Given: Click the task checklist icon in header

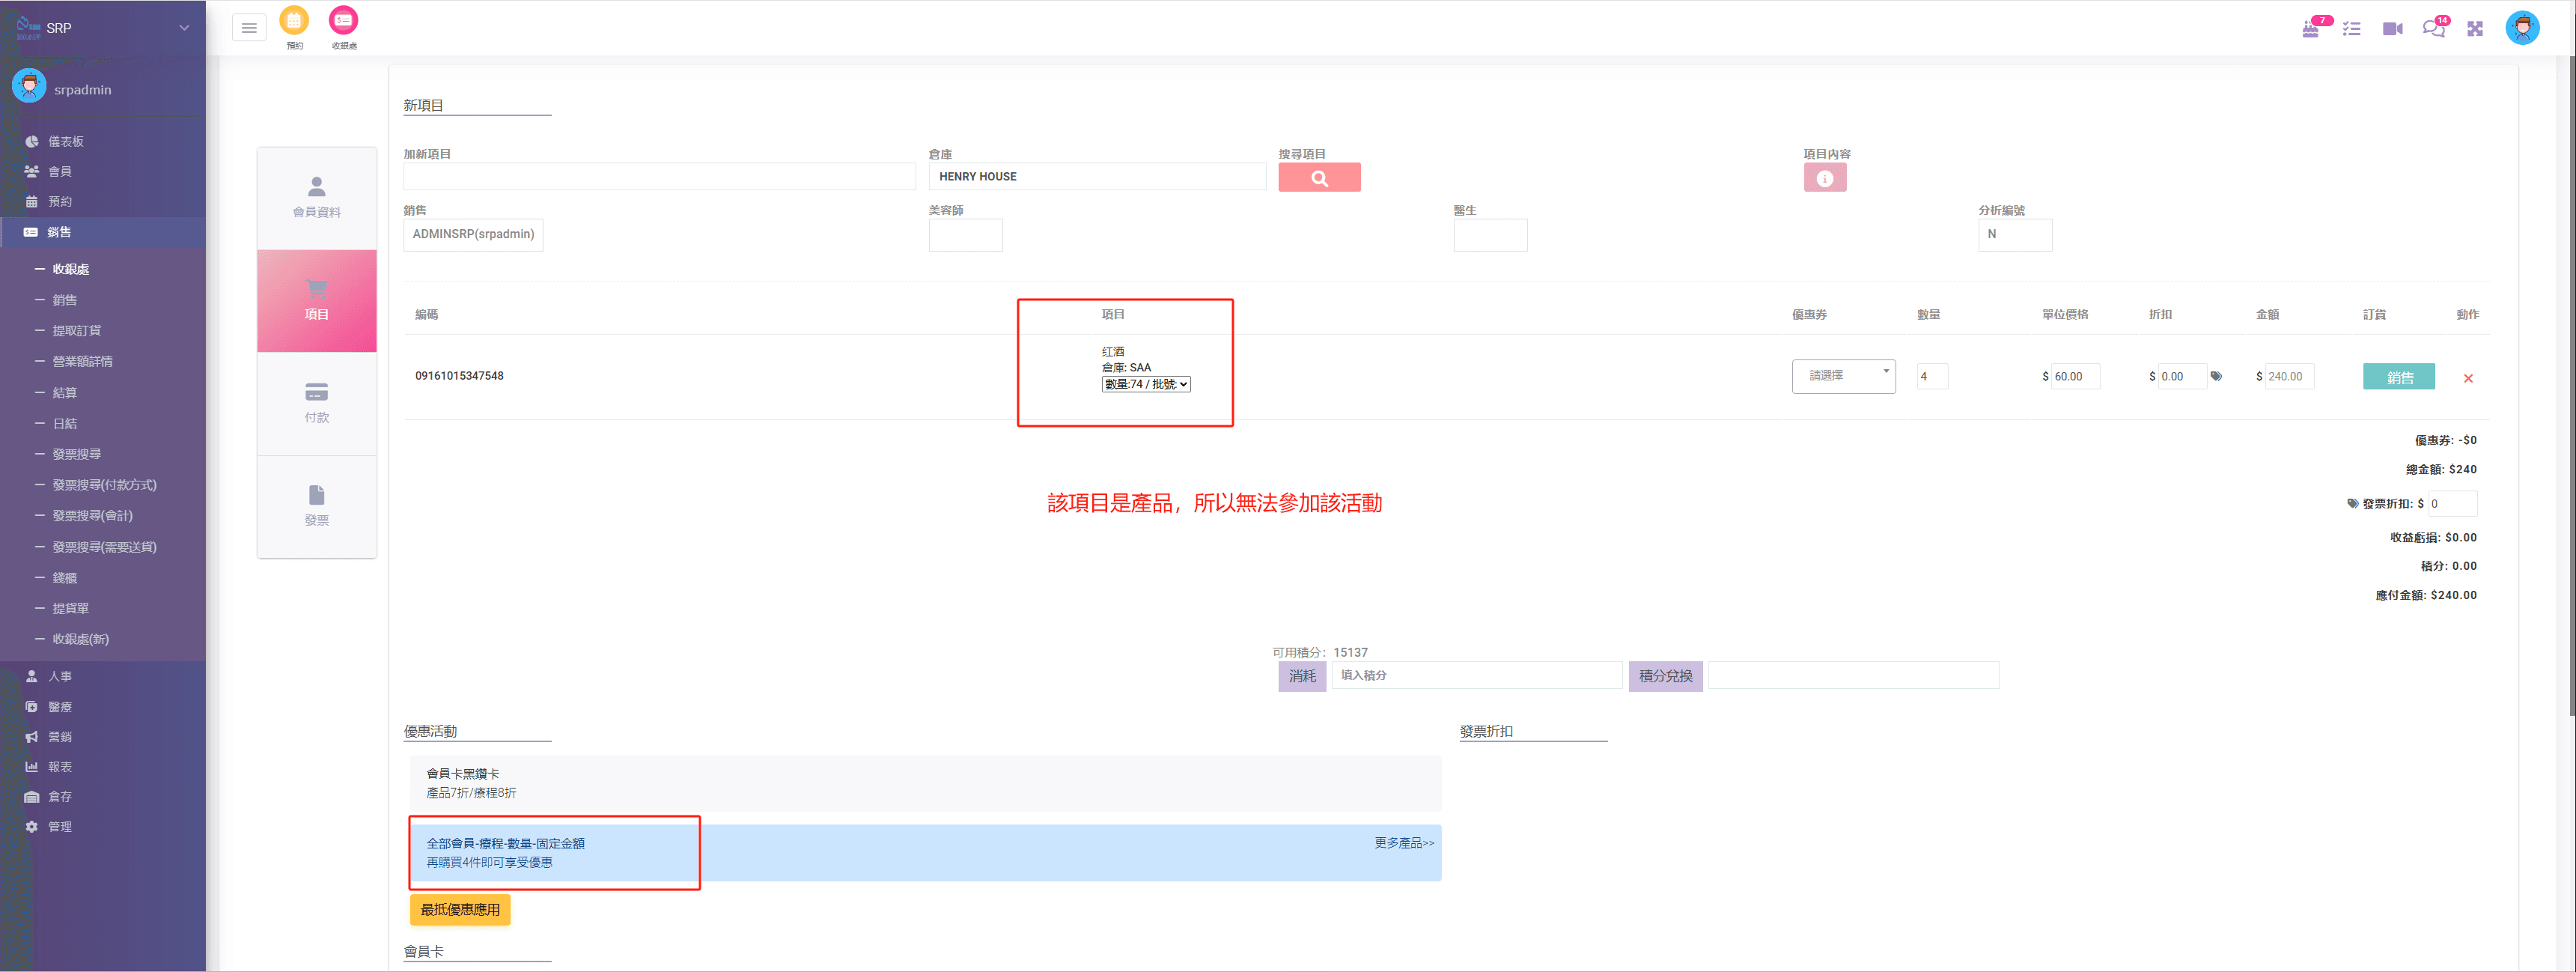Looking at the screenshot, I should click(2352, 29).
